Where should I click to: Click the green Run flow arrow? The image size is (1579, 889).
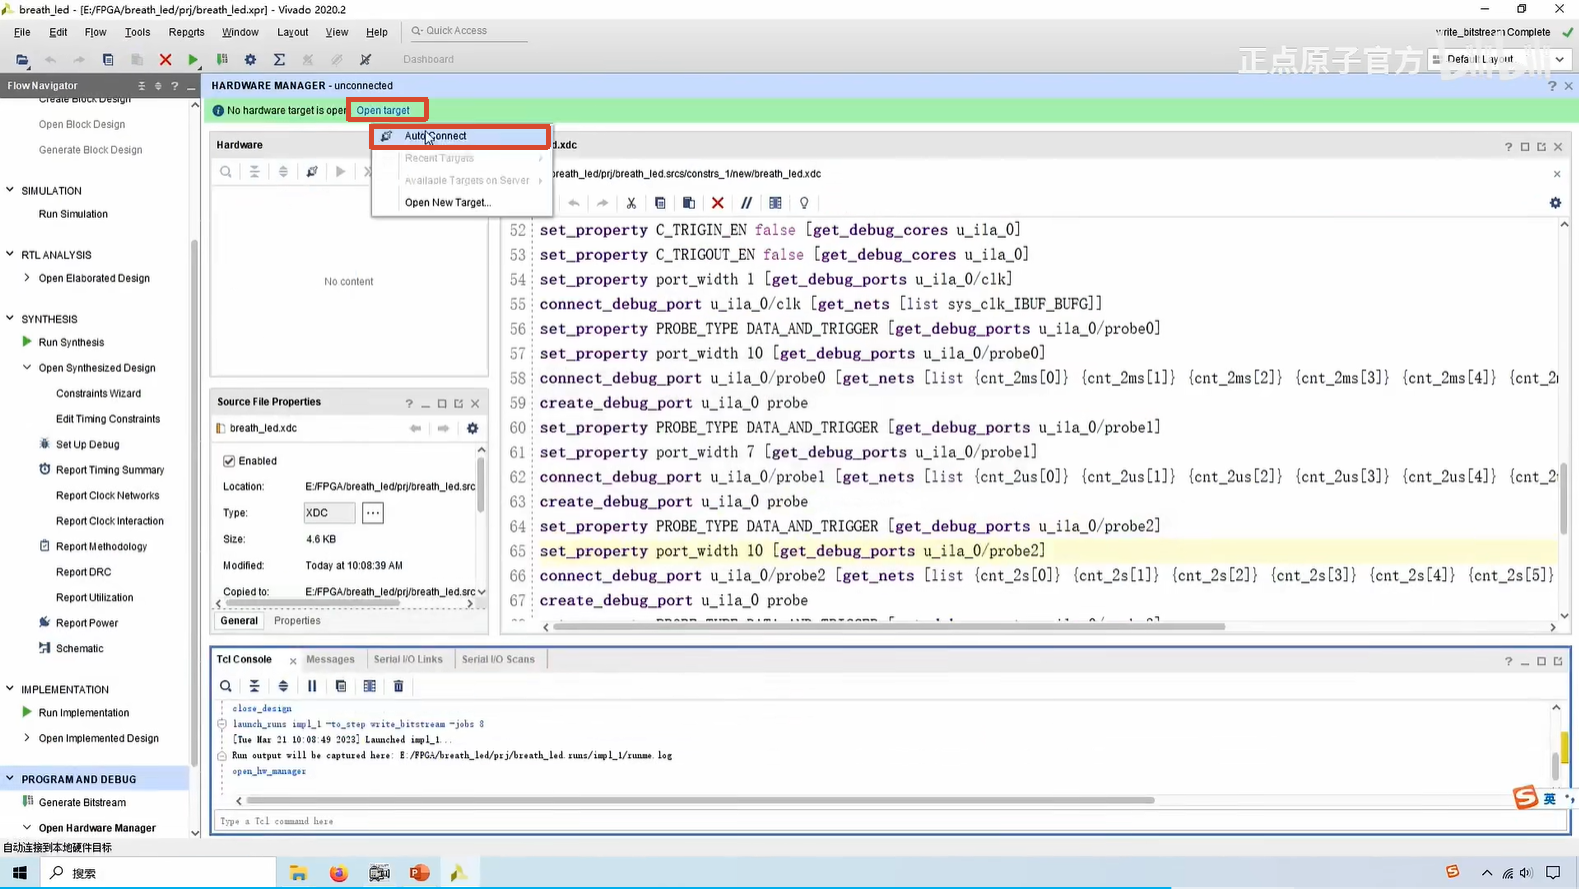click(193, 59)
